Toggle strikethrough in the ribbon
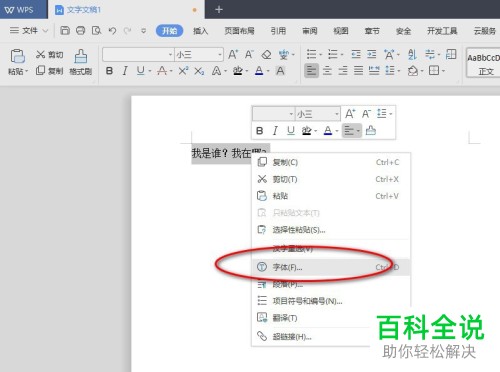 click(162, 71)
